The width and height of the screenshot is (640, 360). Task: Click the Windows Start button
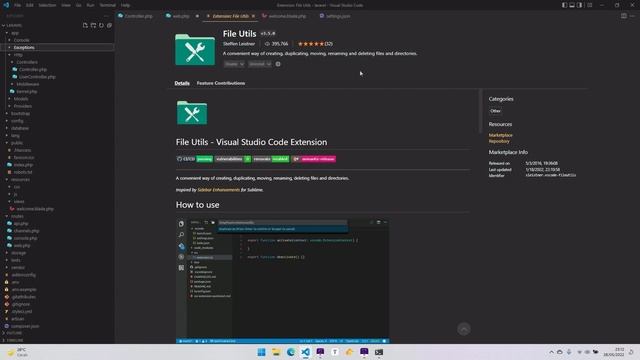pos(261,352)
